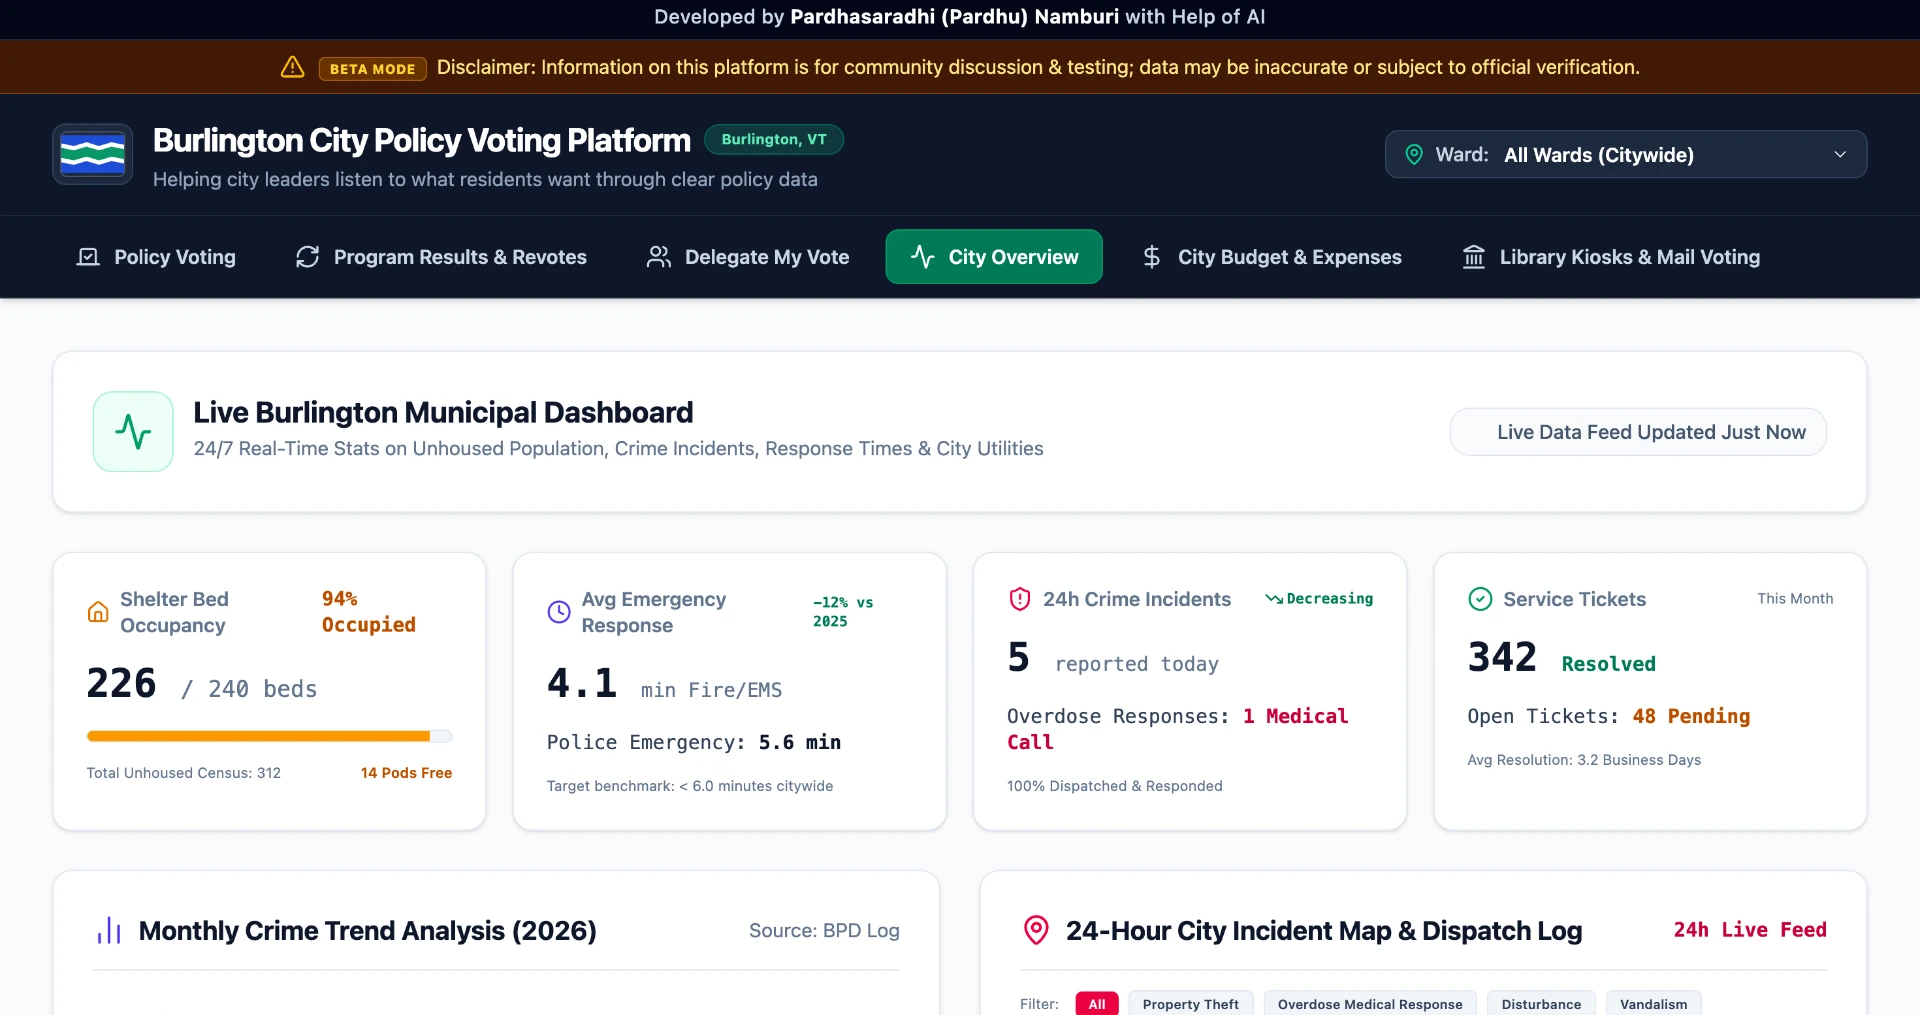1920x1015 pixels.
Task: Filter incidents by Property Theft
Action: (1191, 1003)
